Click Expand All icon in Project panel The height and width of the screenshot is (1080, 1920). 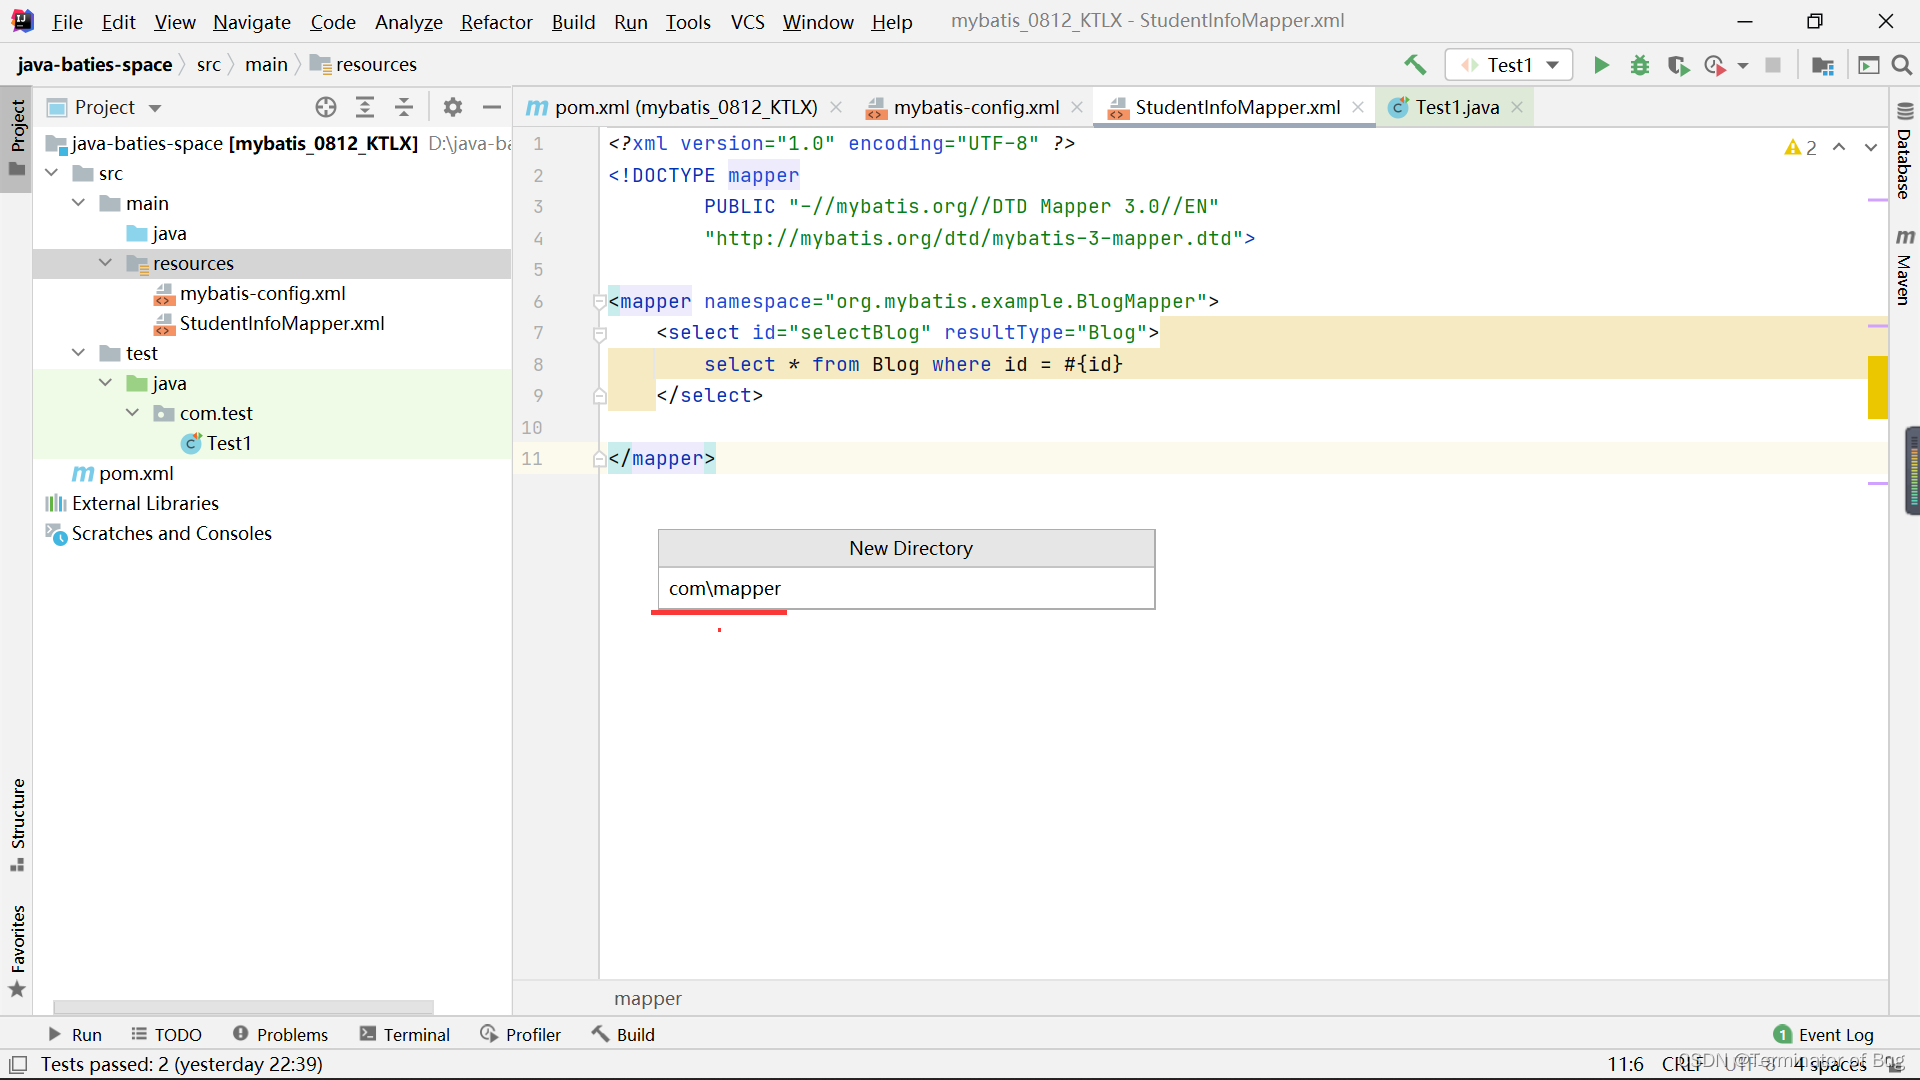[x=365, y=107]
